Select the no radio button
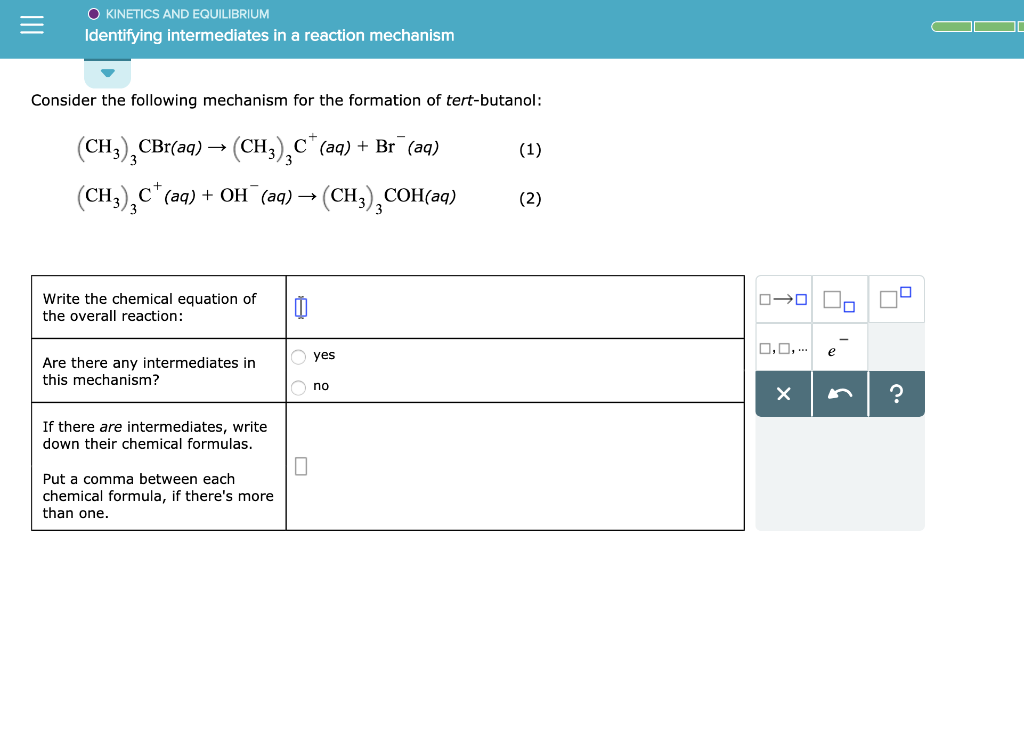 pyautogui.click(x=299, y=386)
